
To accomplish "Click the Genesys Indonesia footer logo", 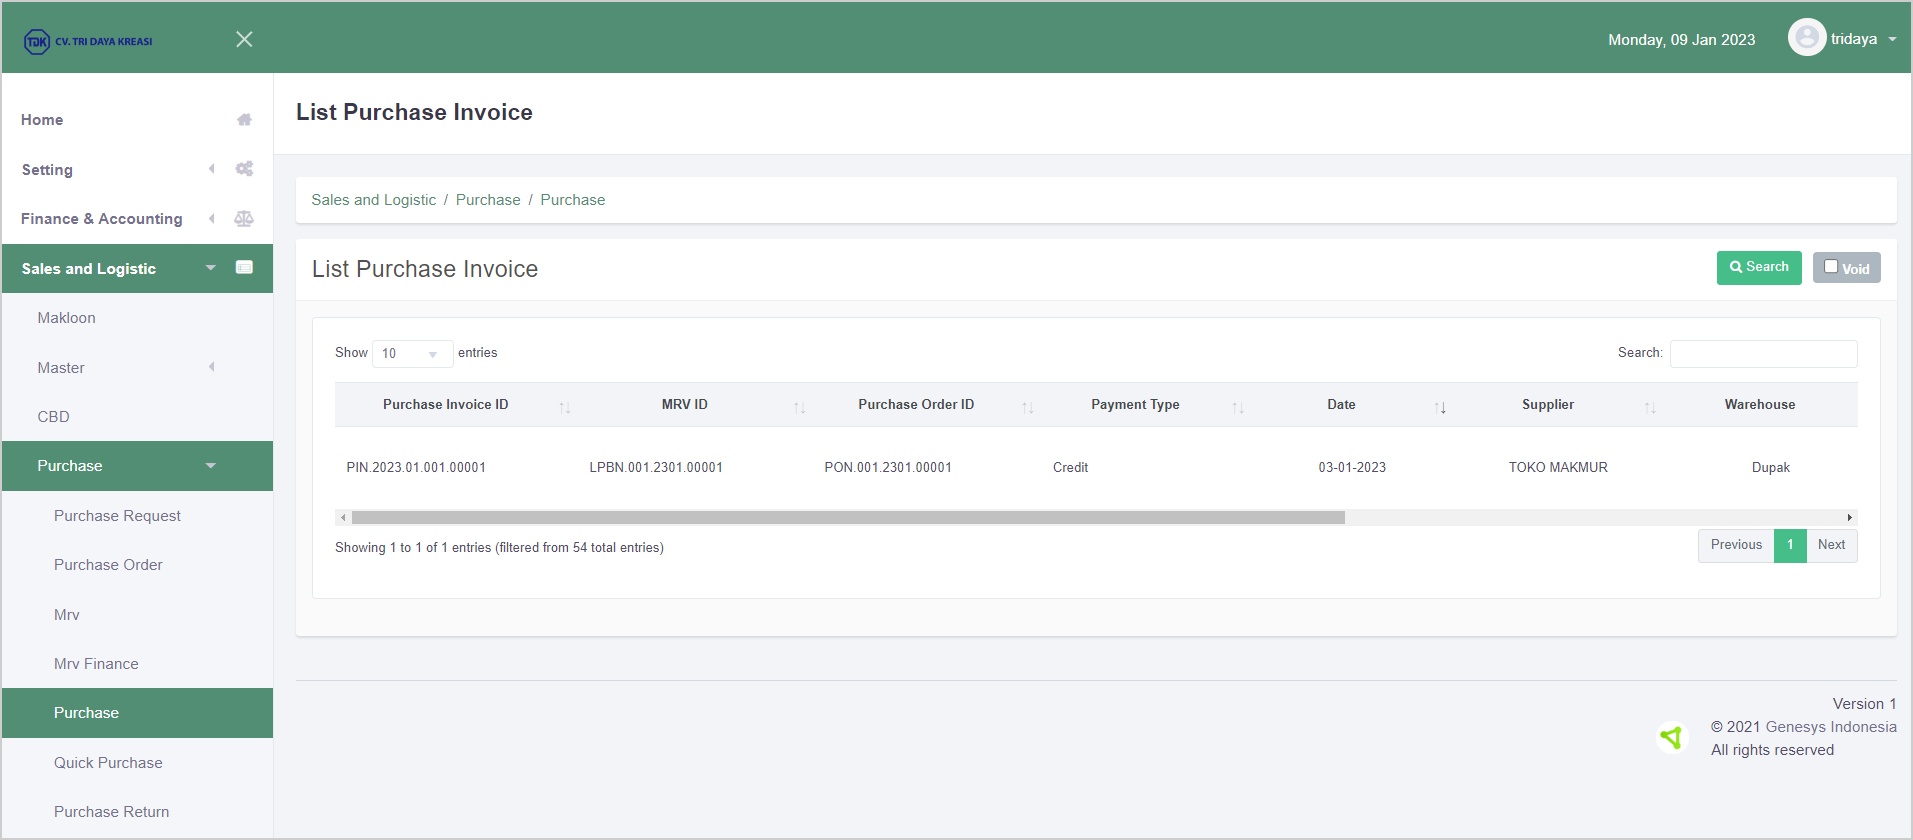I will (x=1671, y=738).
